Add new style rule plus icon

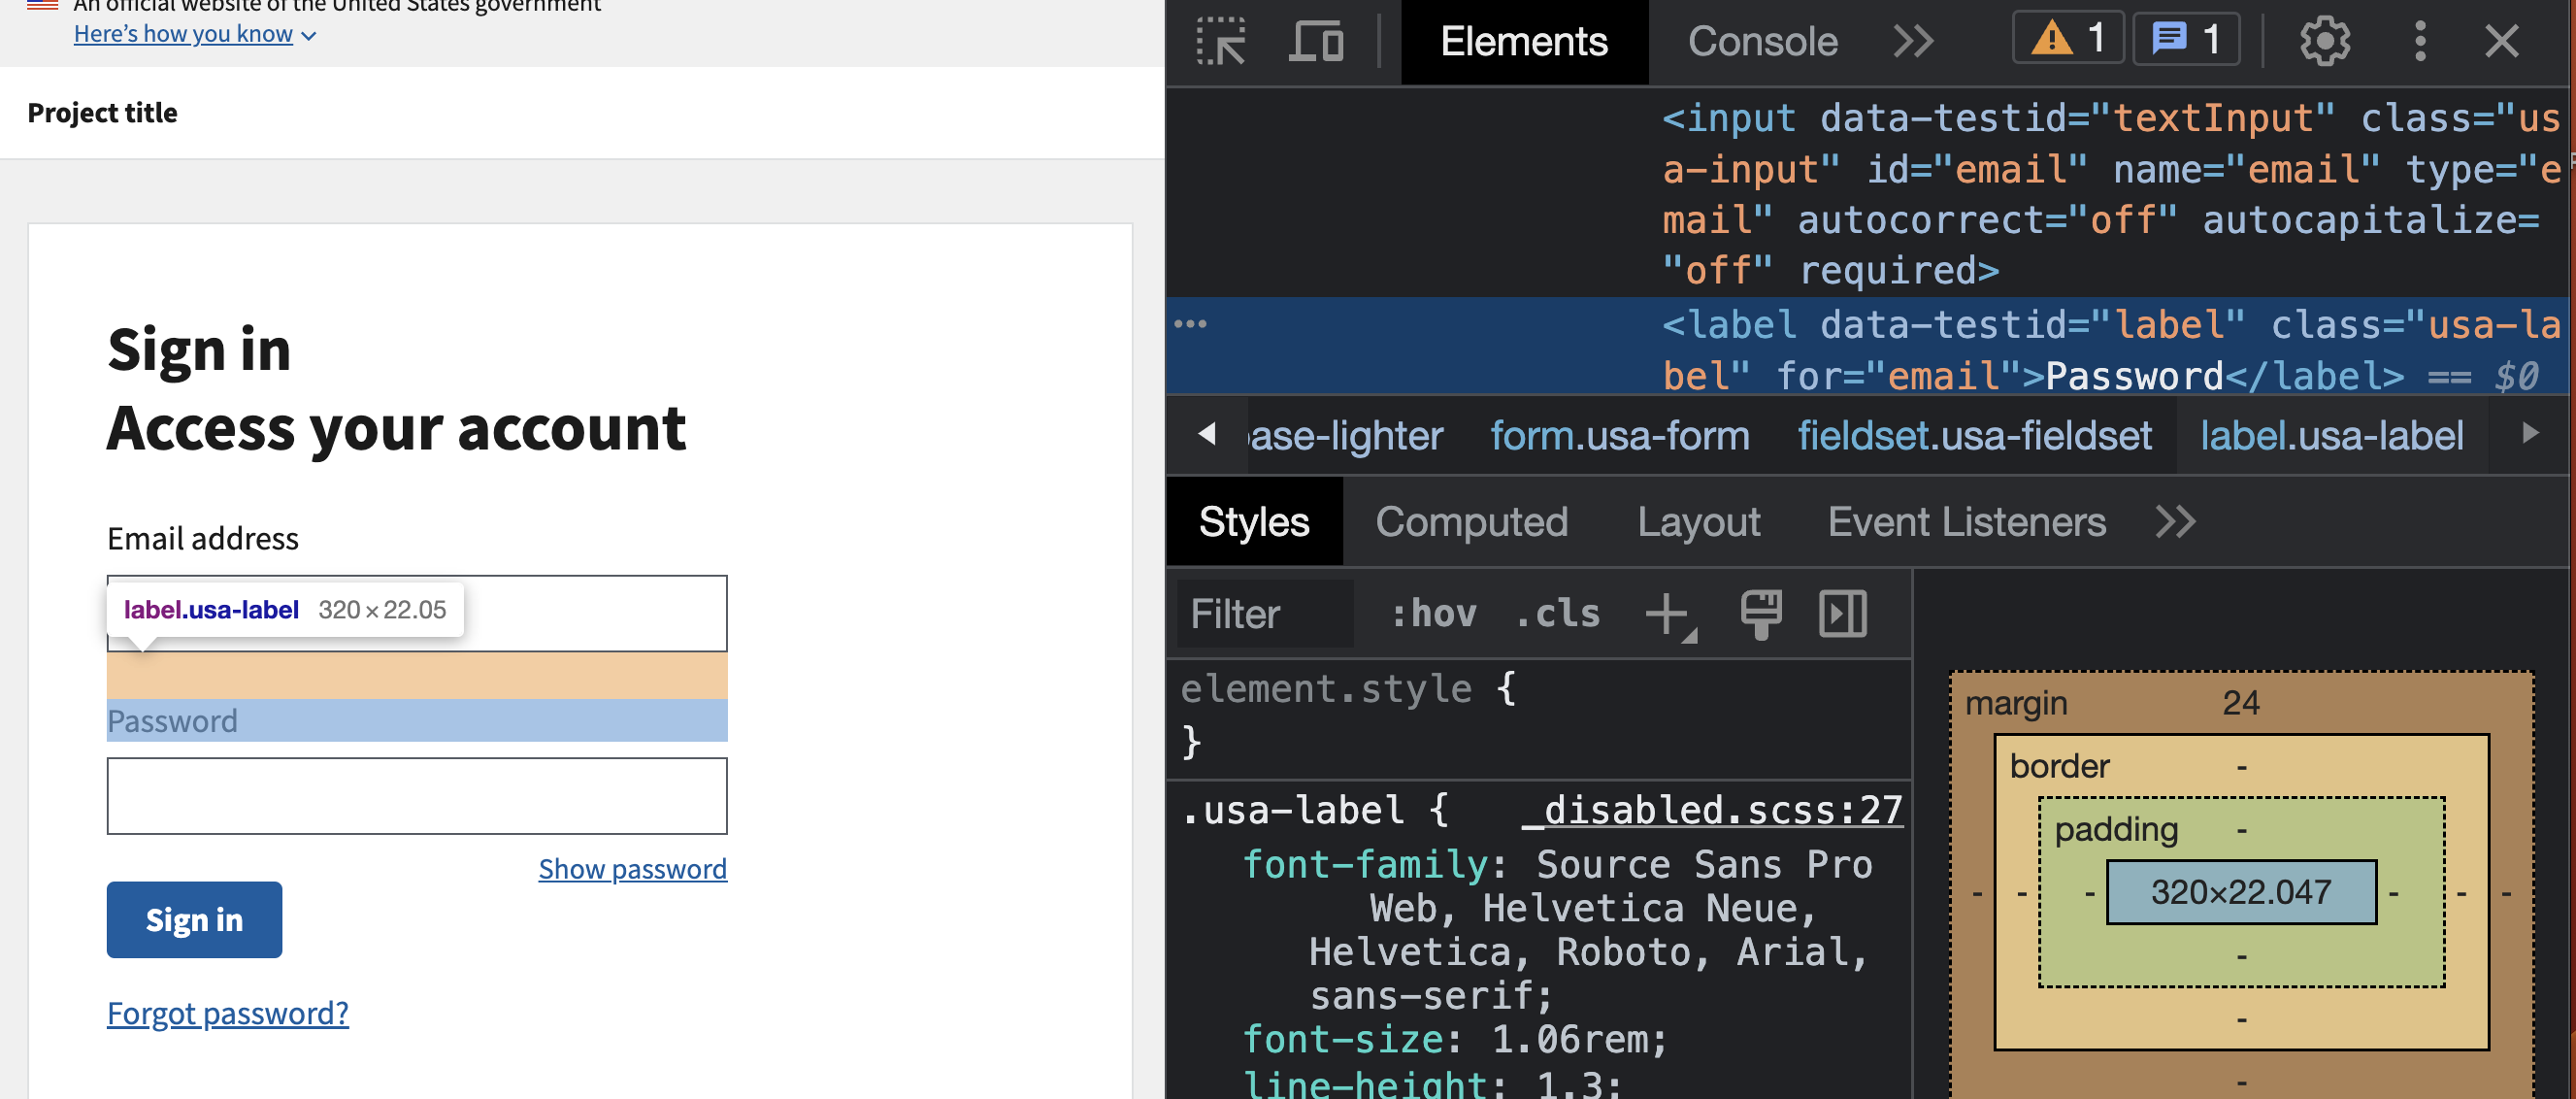pos(1667,614)
